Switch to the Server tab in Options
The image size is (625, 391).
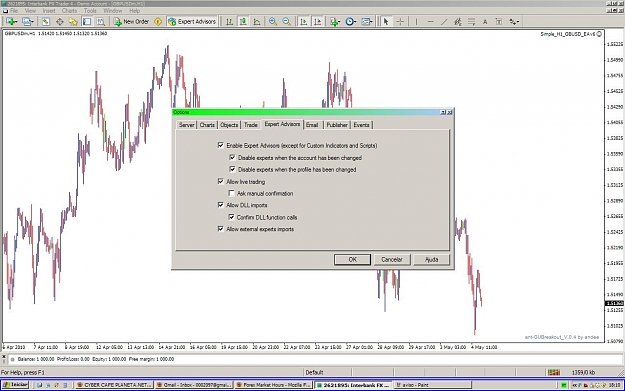187,125
